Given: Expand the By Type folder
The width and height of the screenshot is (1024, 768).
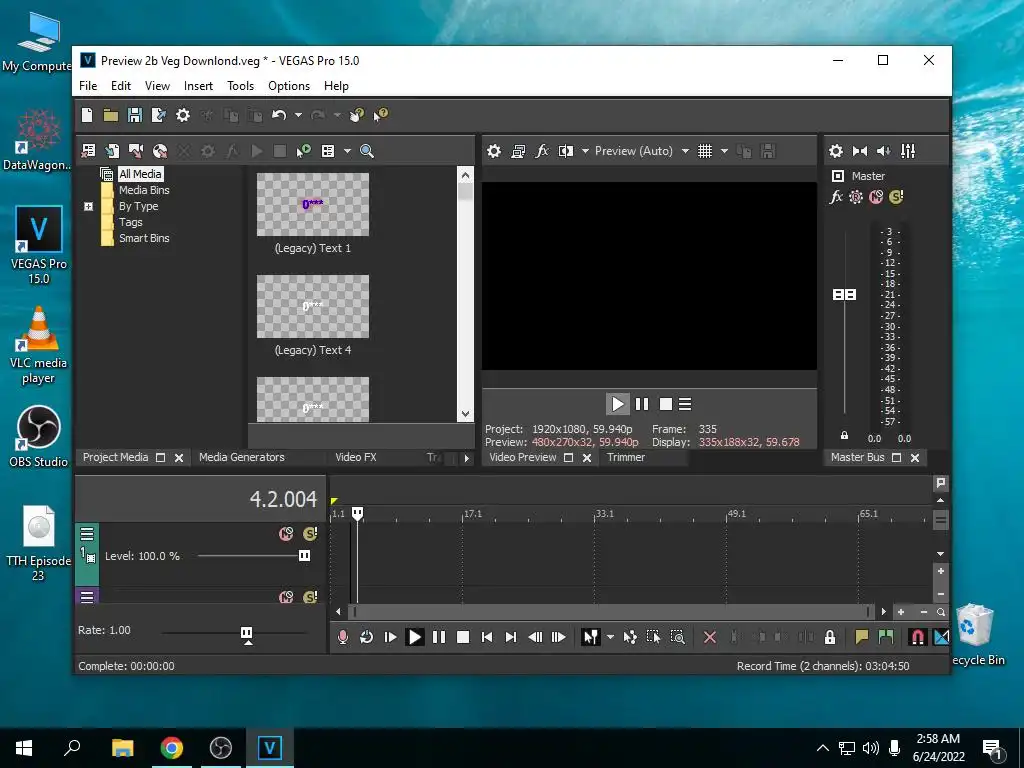Looking at the screenshot, I should point(89,206).
